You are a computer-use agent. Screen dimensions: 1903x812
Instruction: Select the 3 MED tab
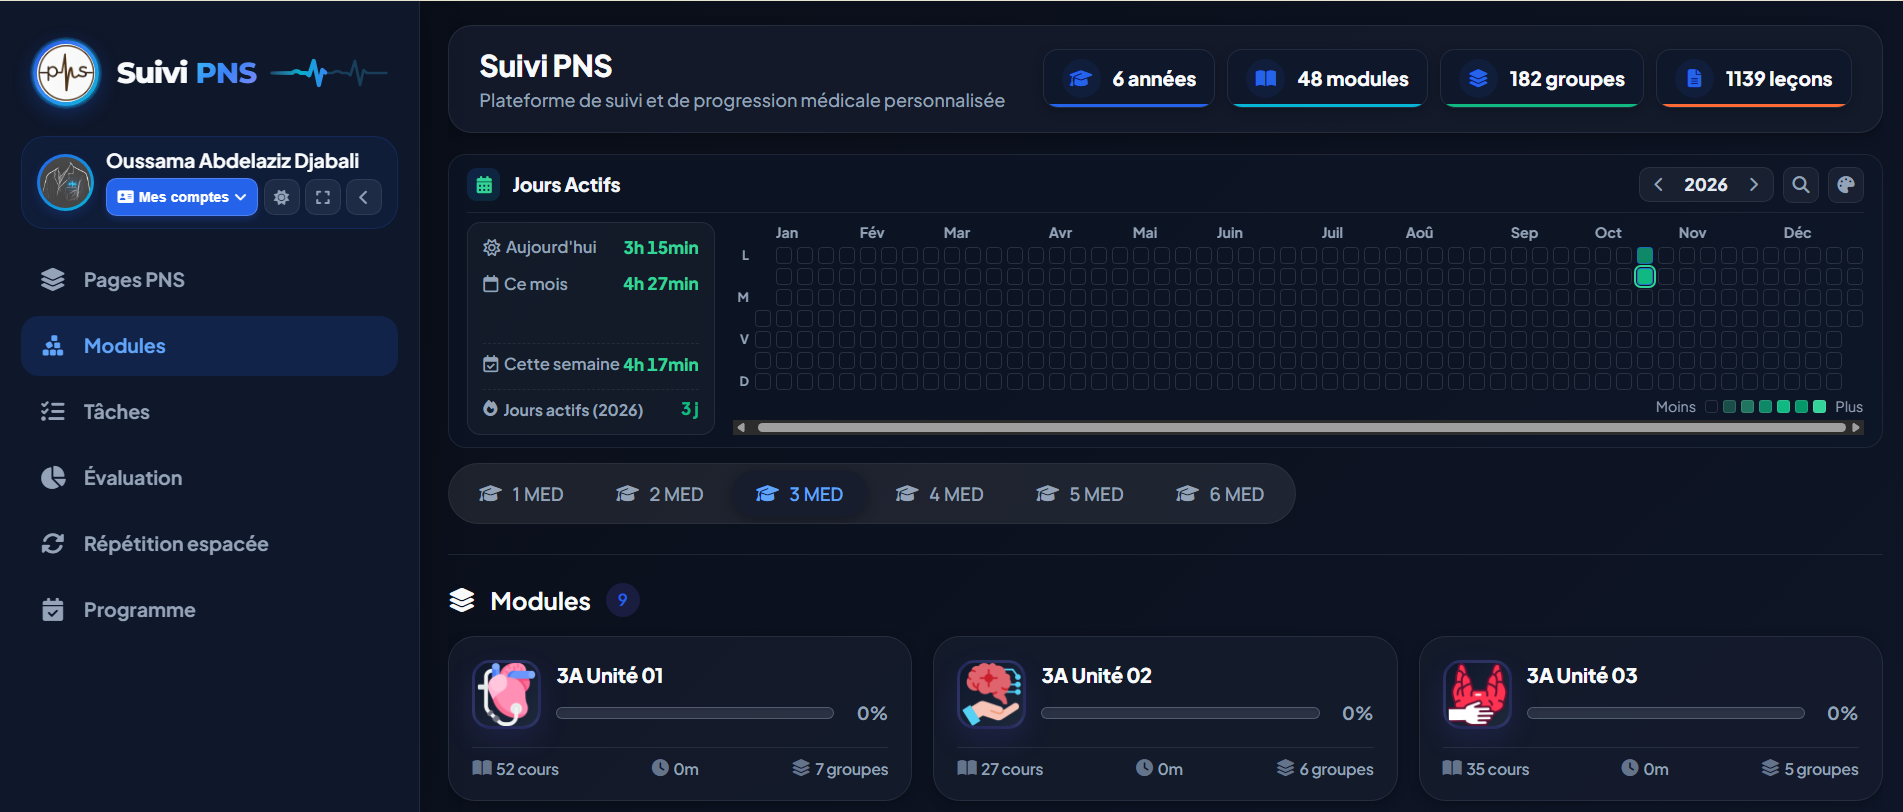click(800, 494)
